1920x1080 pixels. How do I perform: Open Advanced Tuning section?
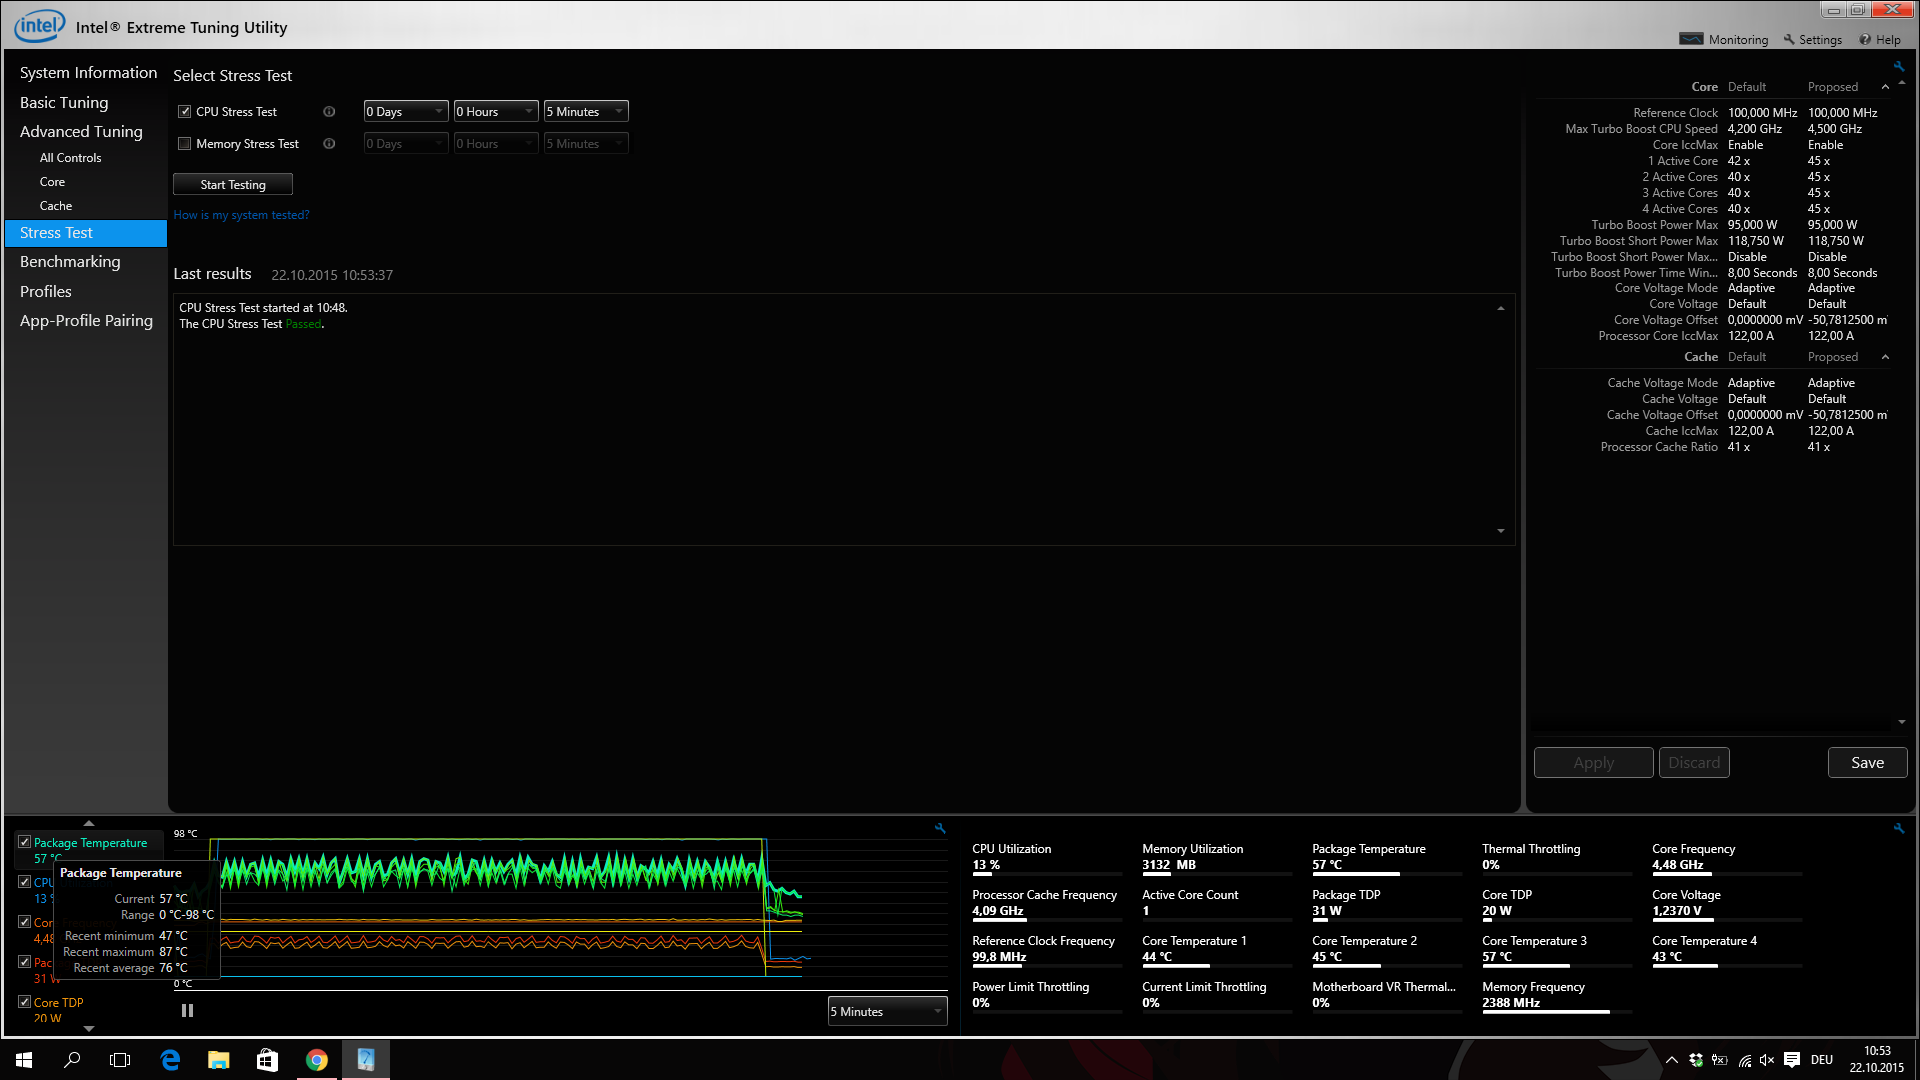81,132
